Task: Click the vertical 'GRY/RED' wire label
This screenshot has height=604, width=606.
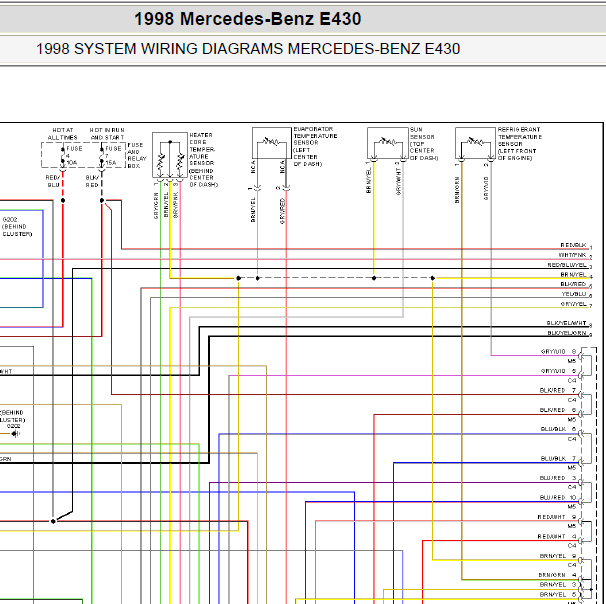Action: coord(282,211)
